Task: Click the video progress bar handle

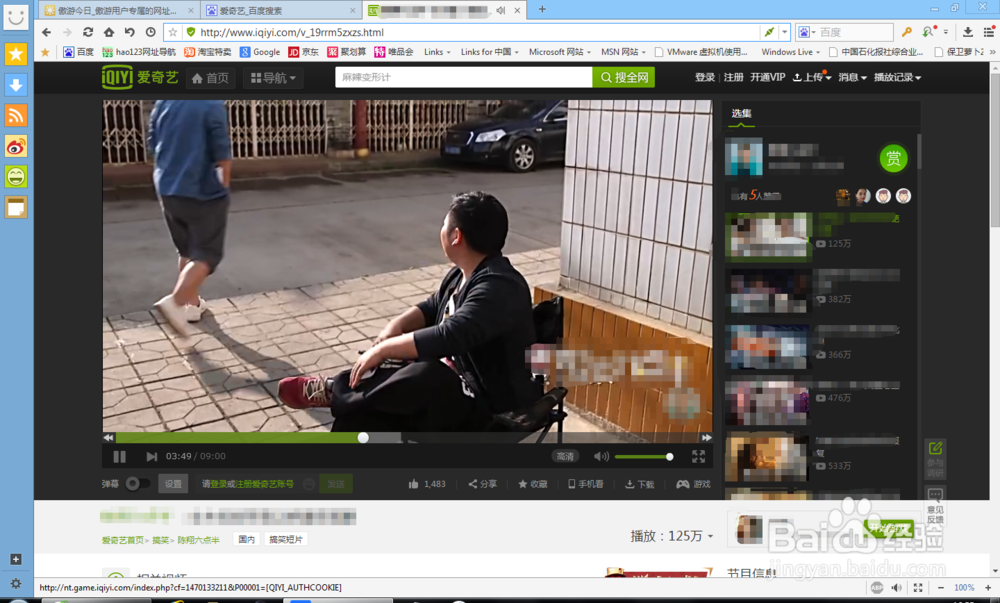Action: (x=363, y=437)
